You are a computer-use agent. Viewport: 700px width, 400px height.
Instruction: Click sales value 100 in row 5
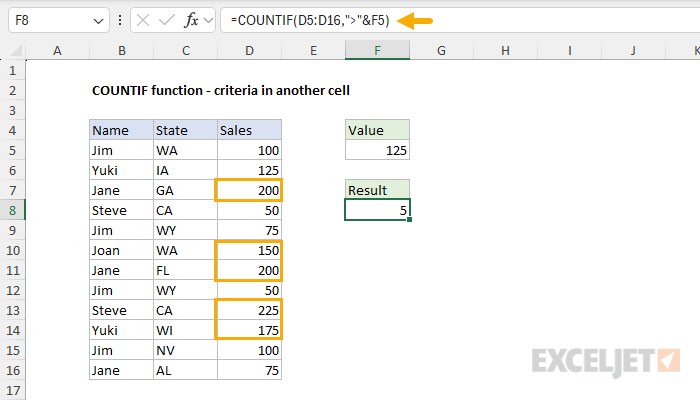pos(250,150)
